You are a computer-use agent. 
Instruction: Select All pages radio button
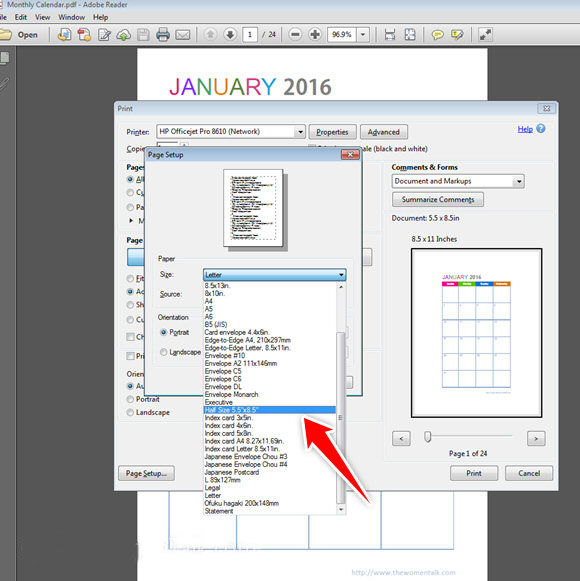point(130,179)
